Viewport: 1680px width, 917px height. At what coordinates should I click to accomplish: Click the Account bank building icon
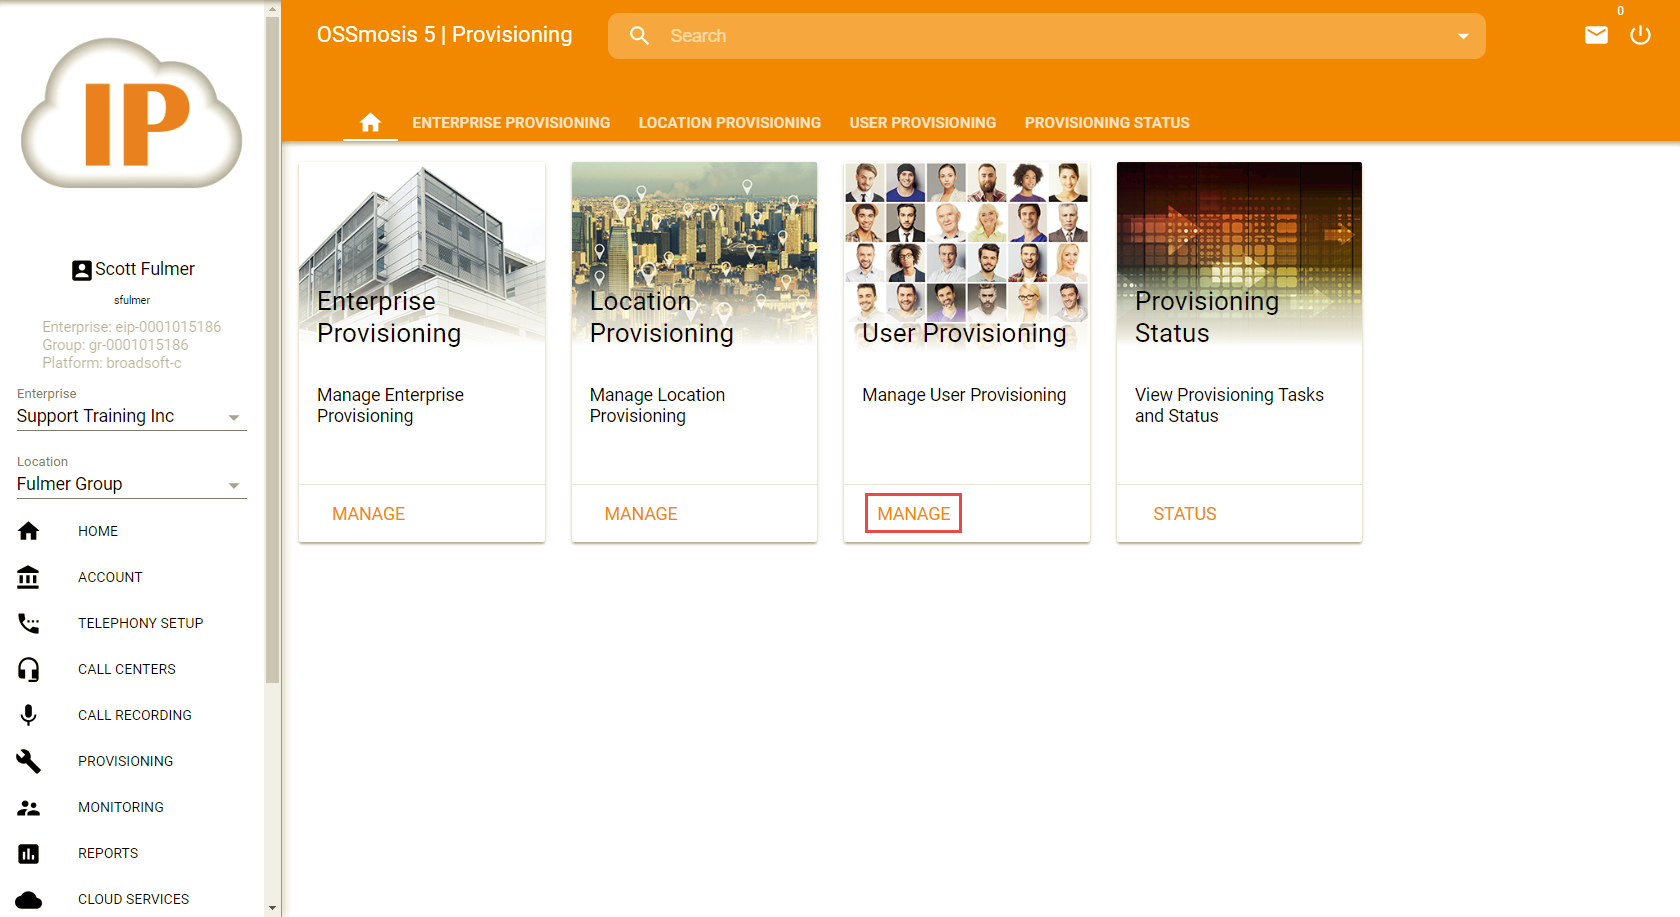tap(29, 577)
